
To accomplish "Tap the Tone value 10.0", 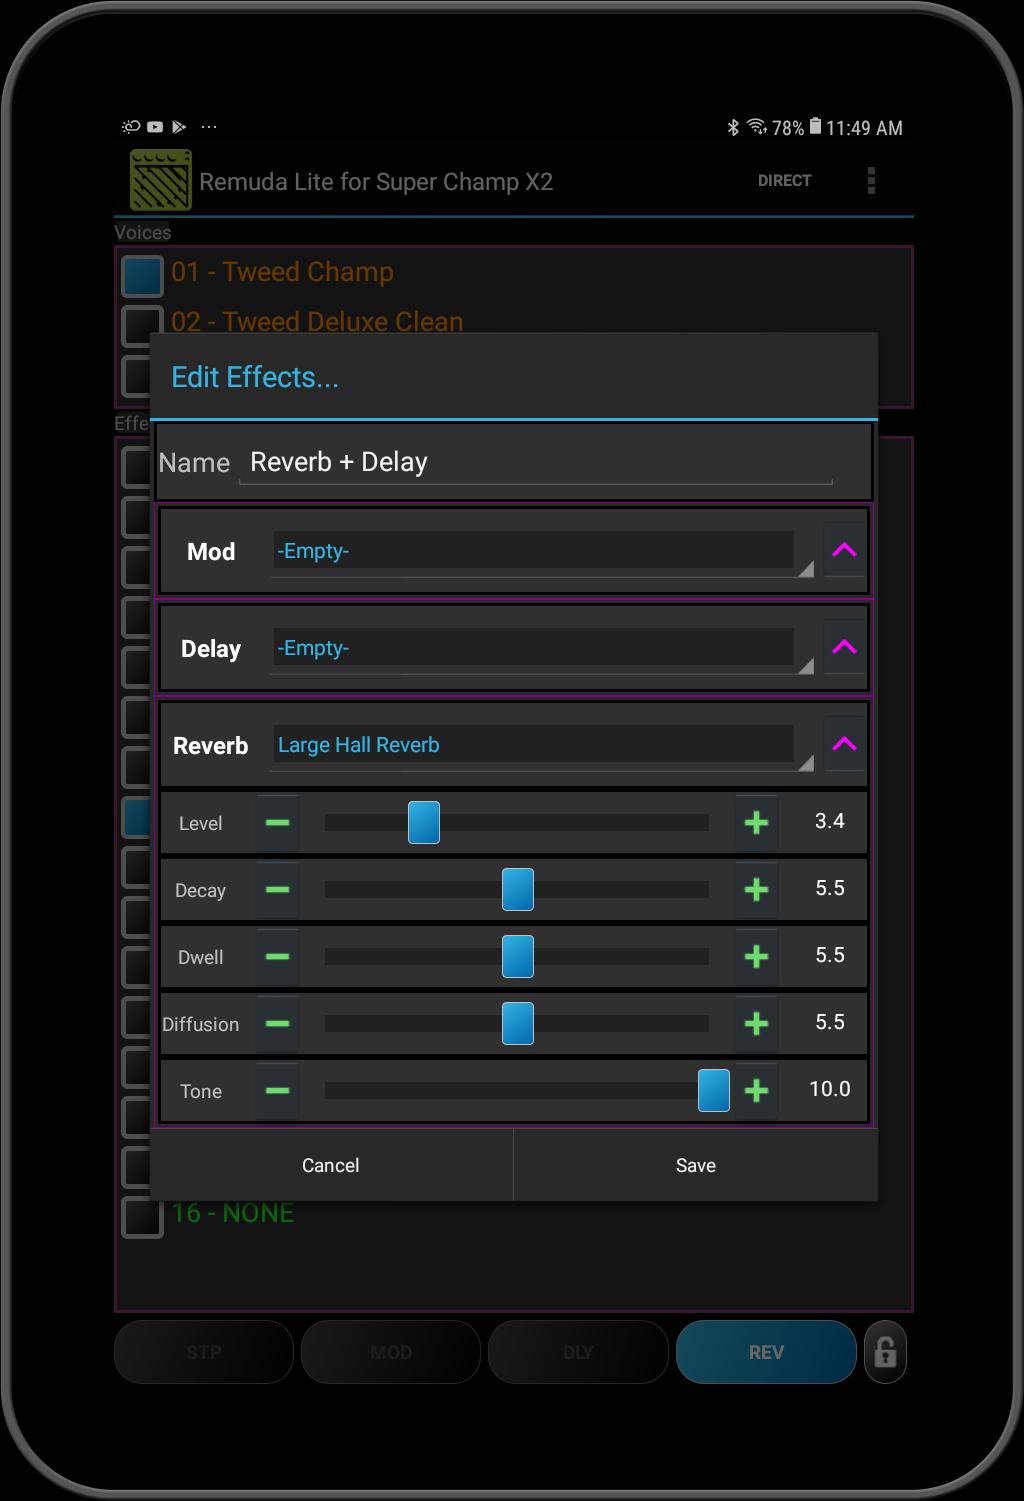I will point(830,1089).
